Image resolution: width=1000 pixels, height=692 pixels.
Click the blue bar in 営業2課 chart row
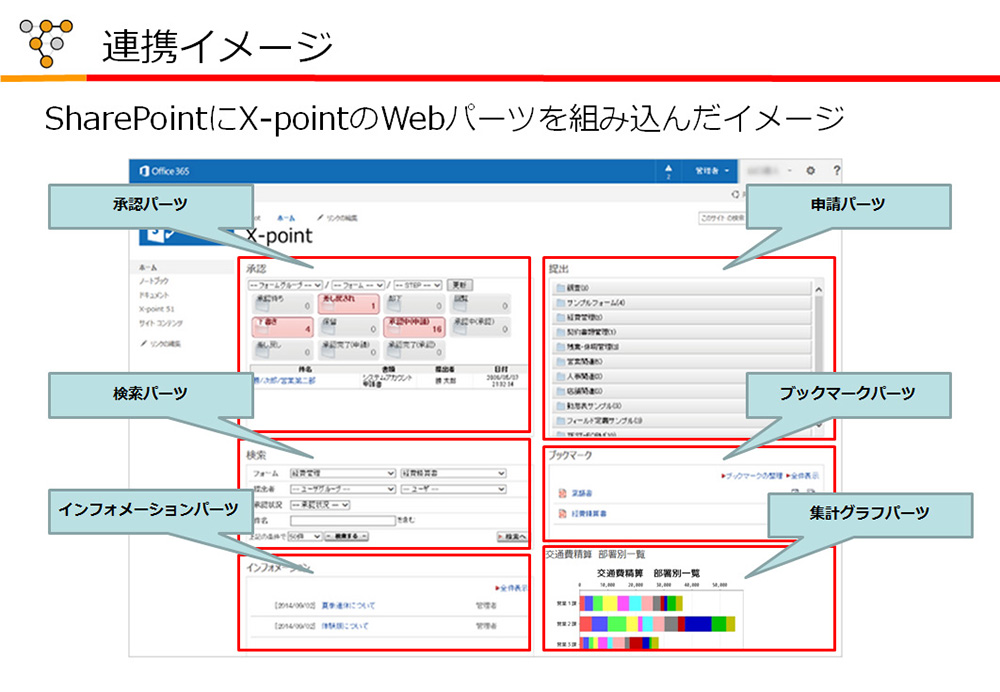(x=698, y=624)
